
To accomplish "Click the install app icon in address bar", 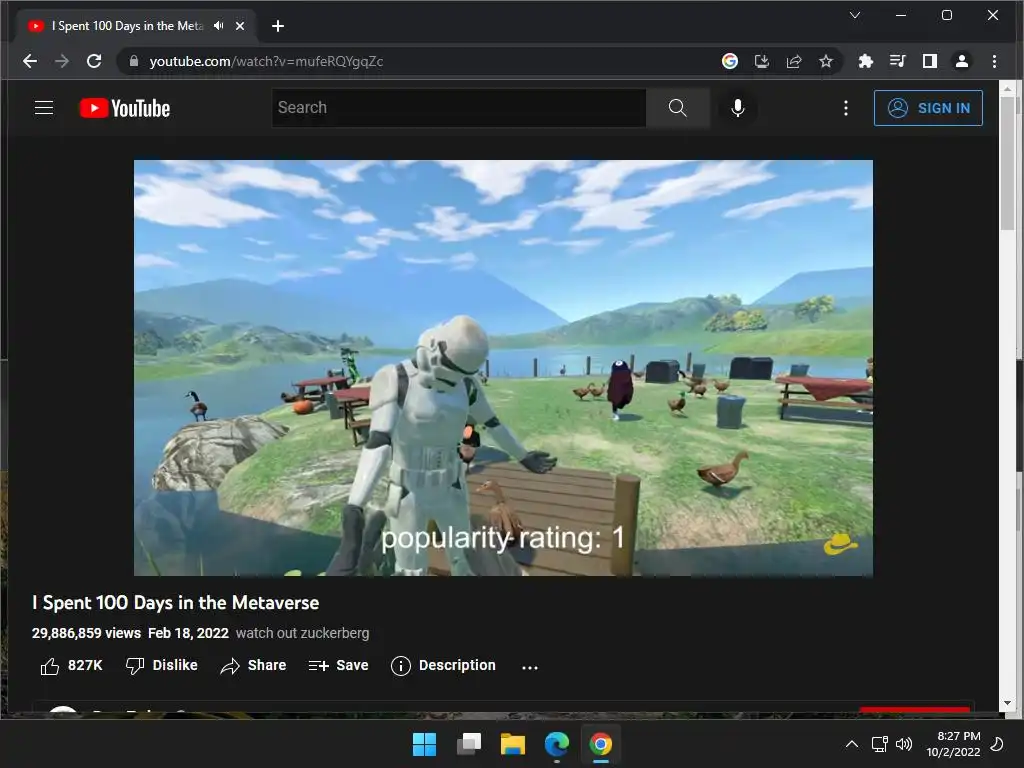I will coord(761,61).
